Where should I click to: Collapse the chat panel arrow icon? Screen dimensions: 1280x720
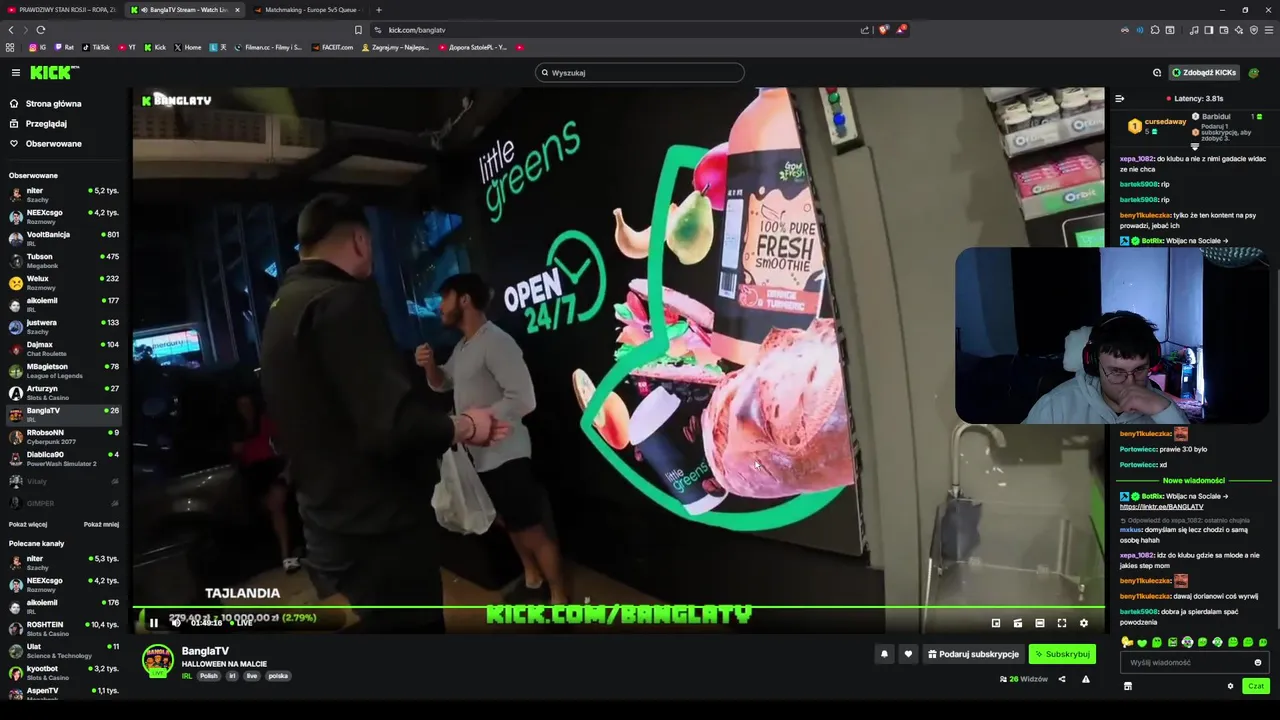coord(1120,98)
